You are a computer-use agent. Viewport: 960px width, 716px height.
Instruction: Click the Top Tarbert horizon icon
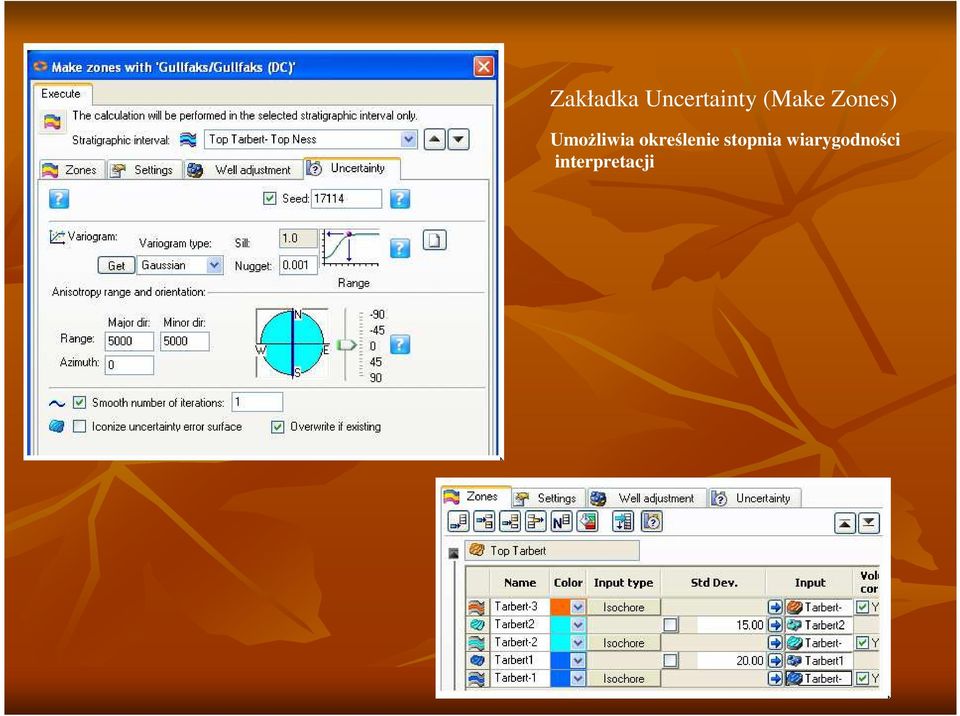coord(477,550)
